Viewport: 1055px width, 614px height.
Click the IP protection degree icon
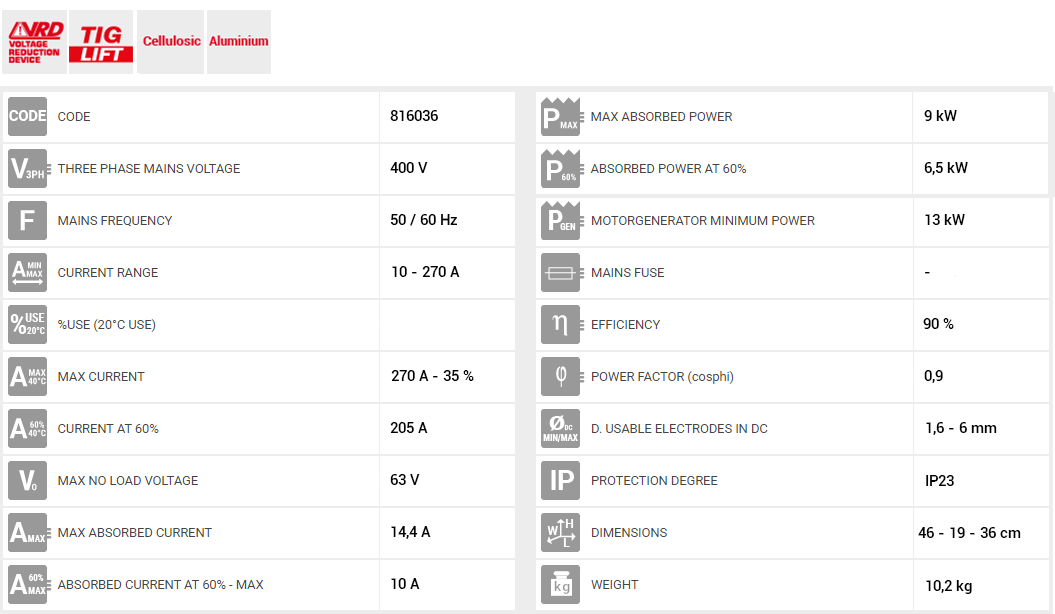tap(560, 480)
